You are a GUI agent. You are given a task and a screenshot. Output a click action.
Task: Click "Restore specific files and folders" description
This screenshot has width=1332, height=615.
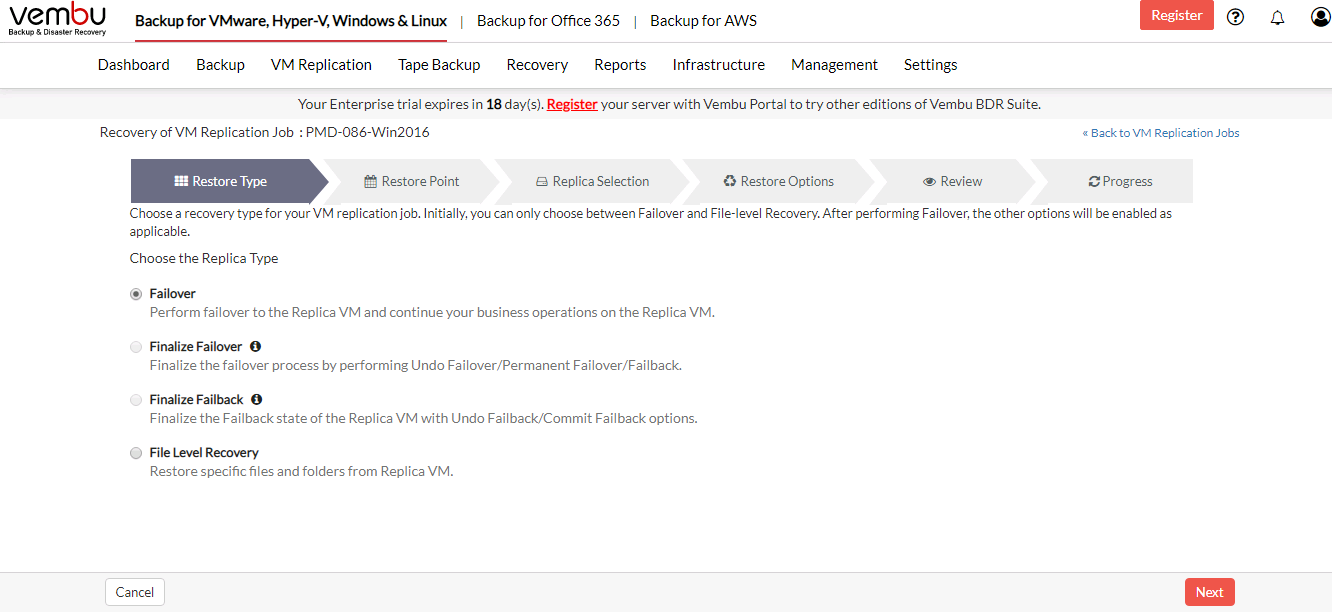pos(302,471)
